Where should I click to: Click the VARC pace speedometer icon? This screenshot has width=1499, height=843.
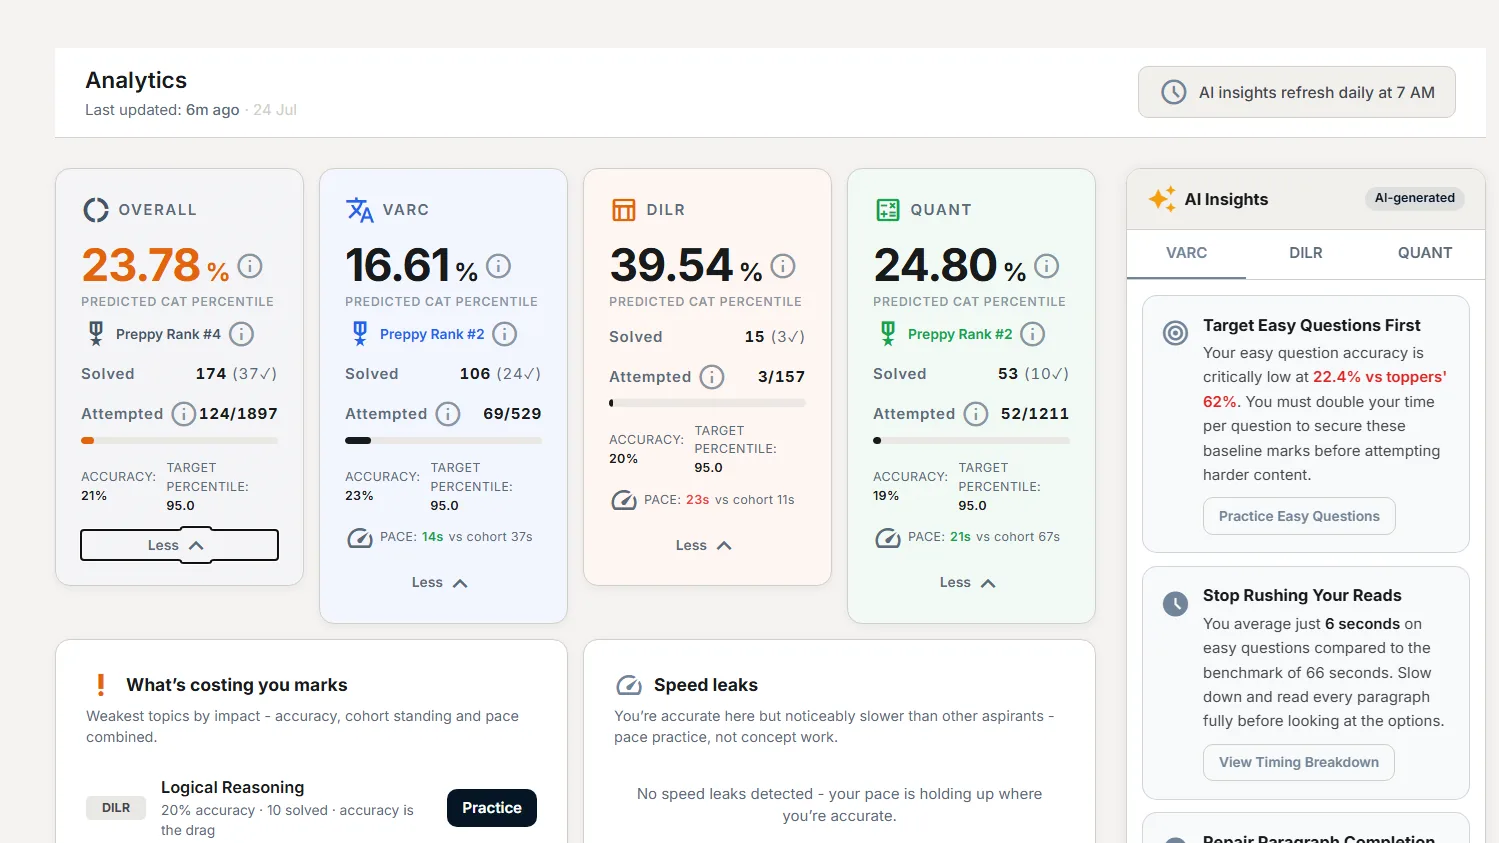[360, 538]
